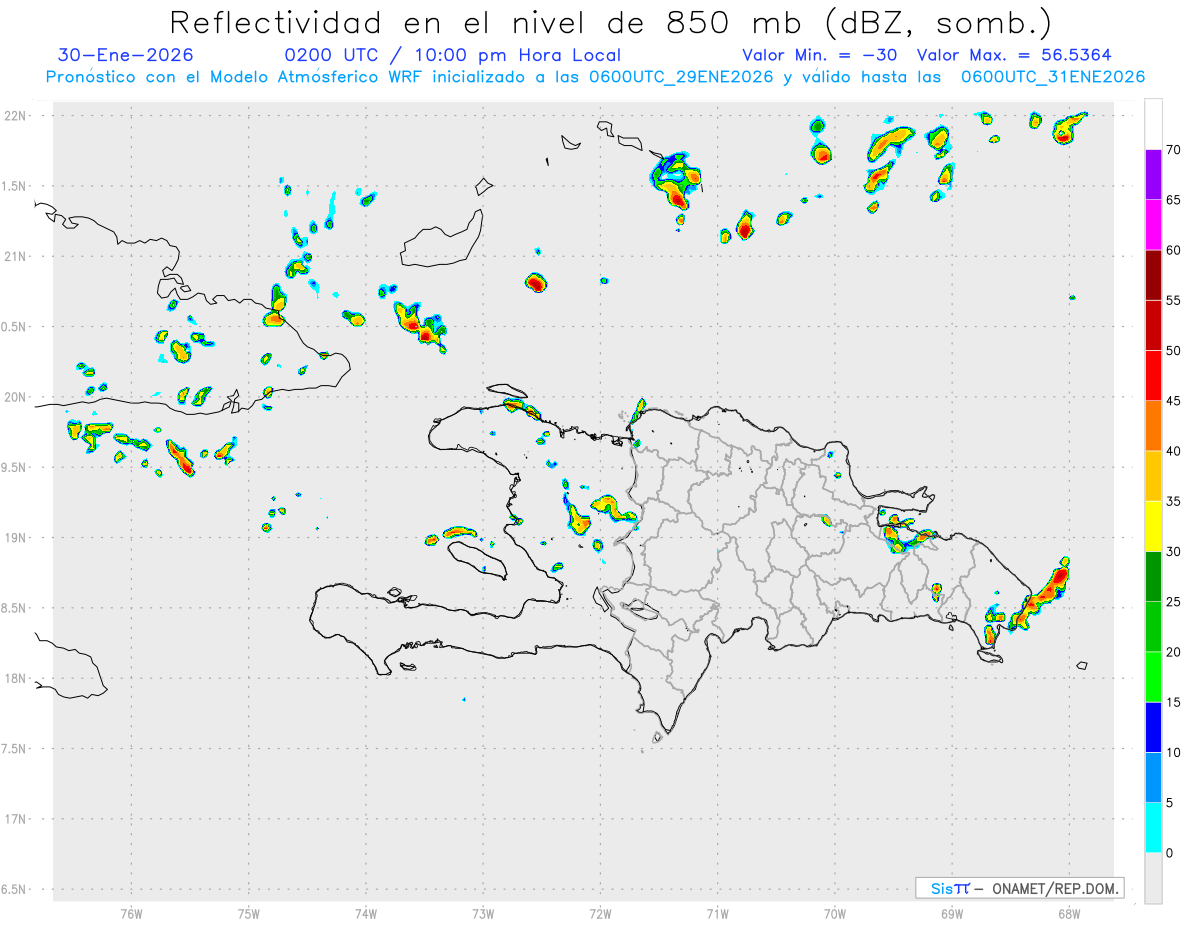Select the "Valor Max. = 56.5364" text
The height and width of the screenshot is (927, 1200).
(x=1014, y=56)
